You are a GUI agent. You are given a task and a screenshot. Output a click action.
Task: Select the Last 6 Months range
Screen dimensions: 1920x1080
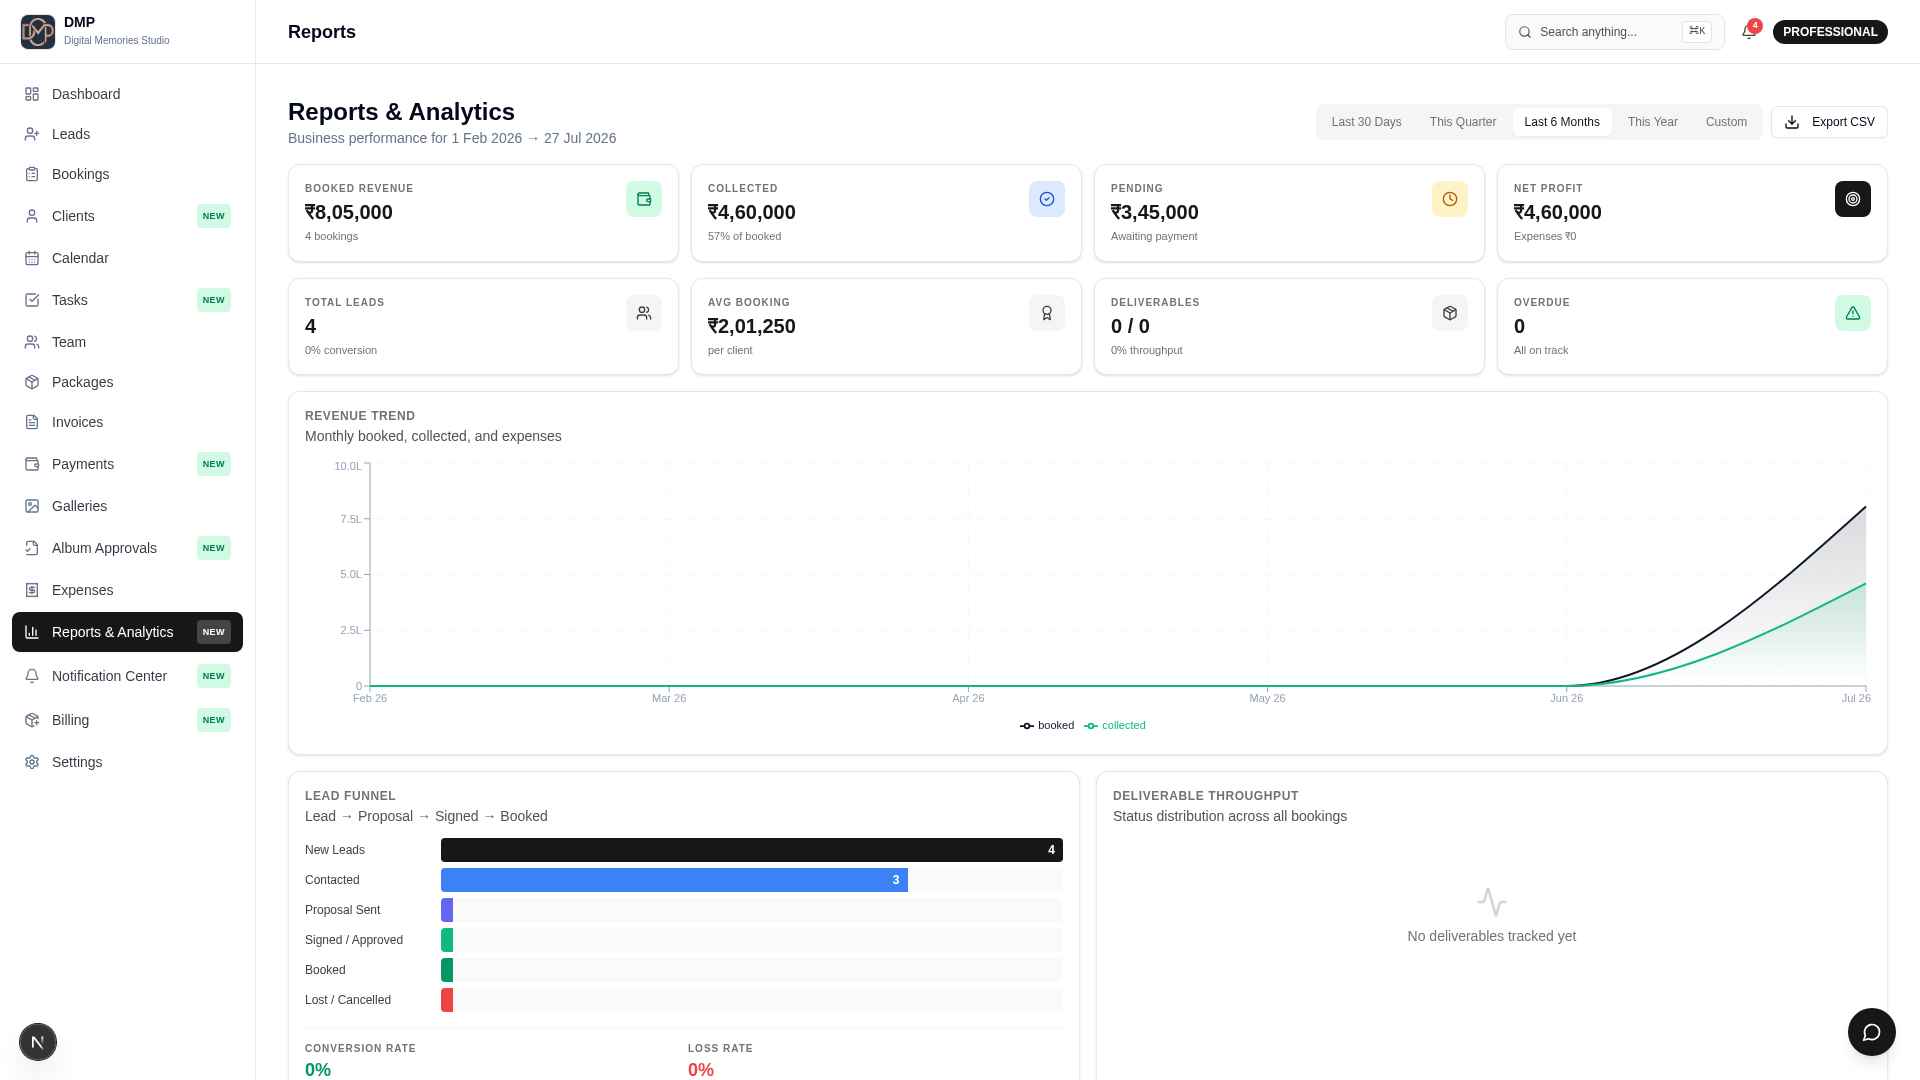pyautogui.click(x=1562, y=122)
